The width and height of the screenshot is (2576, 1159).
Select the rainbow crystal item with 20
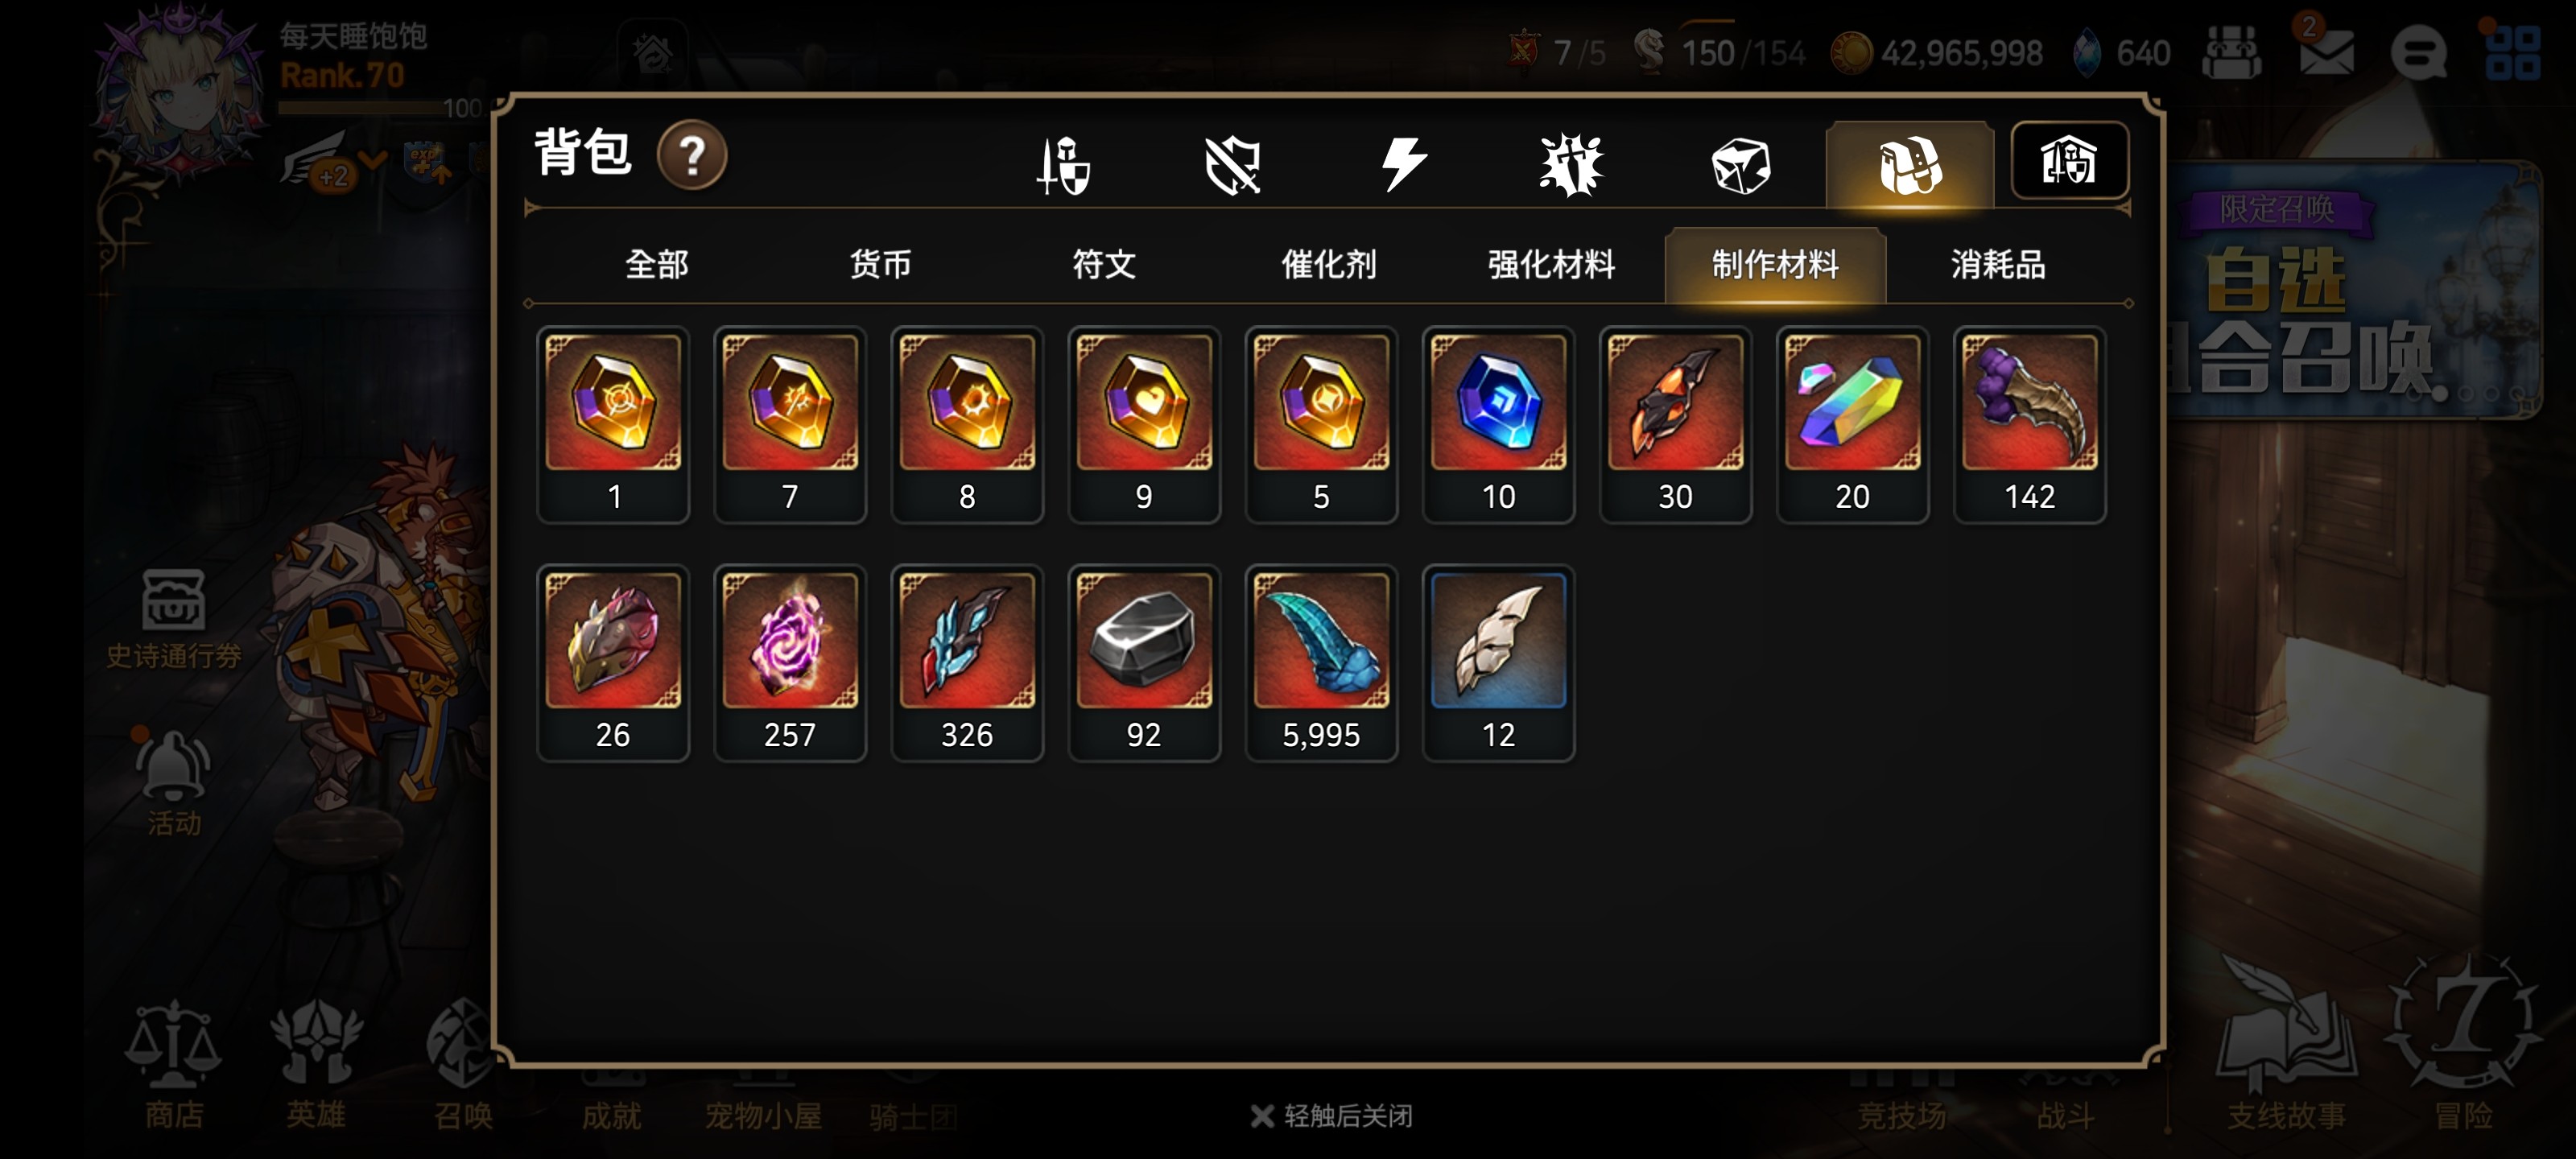[x=1852, y=424]
